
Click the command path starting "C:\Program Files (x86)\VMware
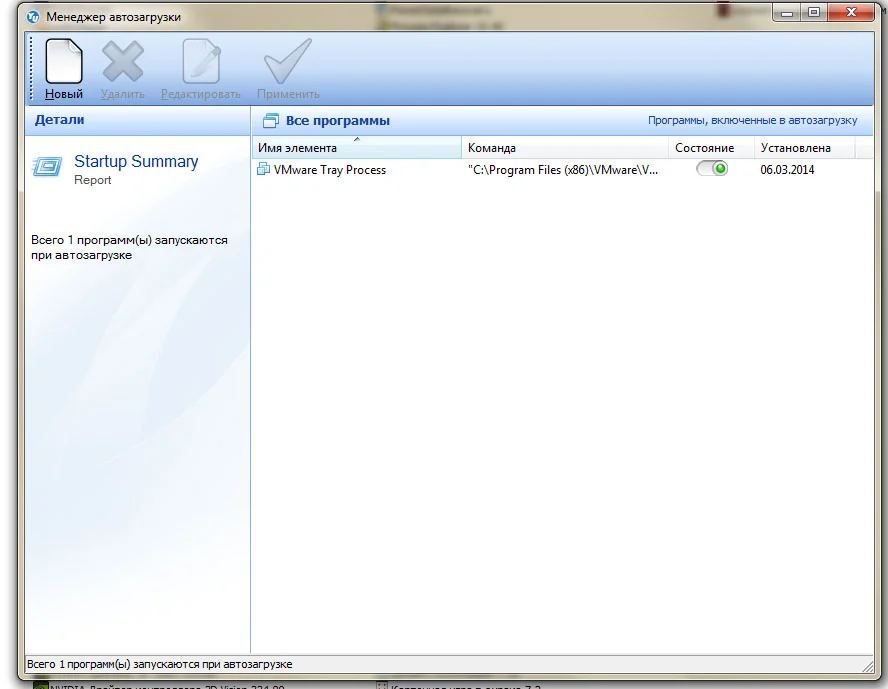point(563,170)
